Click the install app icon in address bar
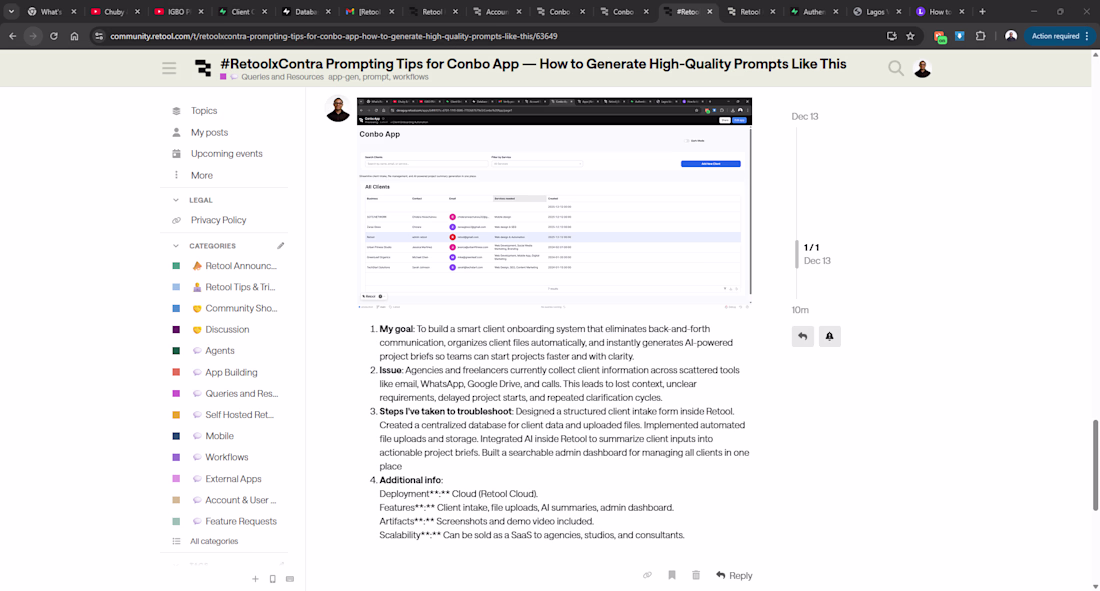1100x591 pixels. coord(892,36)
